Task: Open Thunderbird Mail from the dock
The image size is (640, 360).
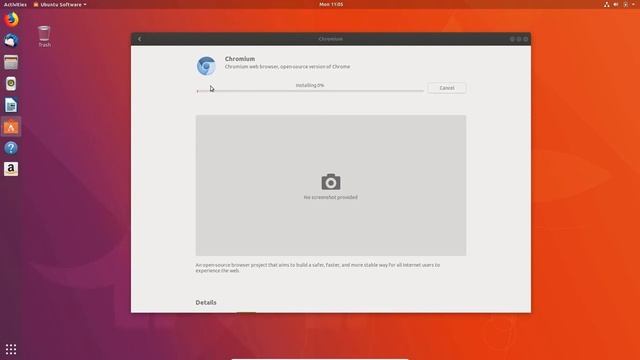Action: coord(11,41)
